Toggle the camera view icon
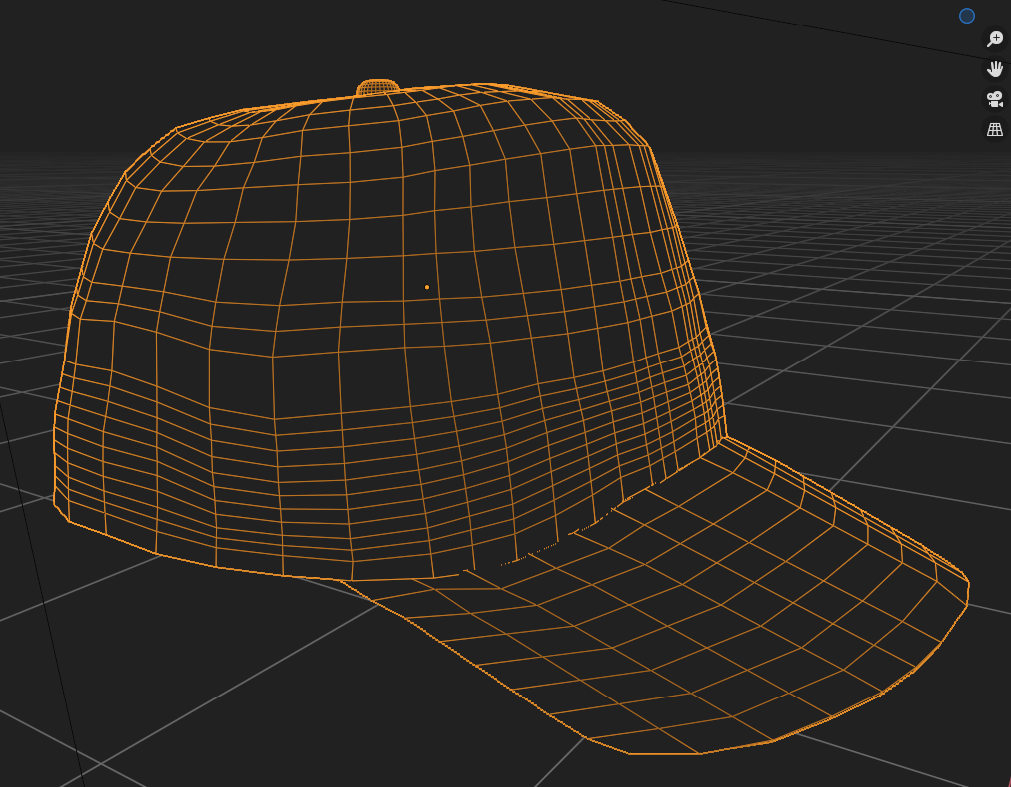This screenshot has width=1011, height=787. pos(995,99)
